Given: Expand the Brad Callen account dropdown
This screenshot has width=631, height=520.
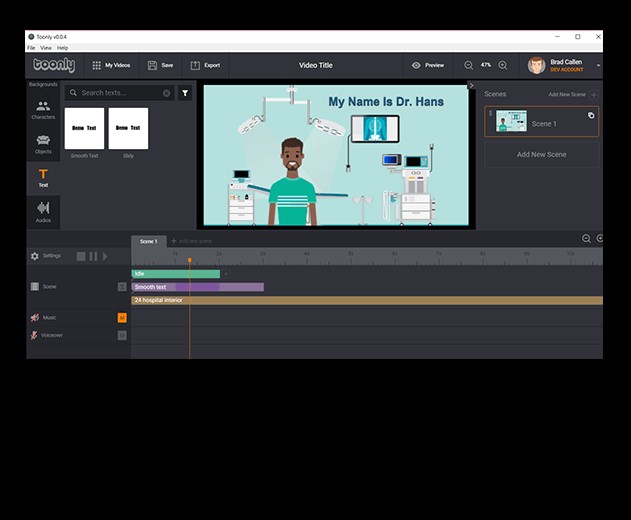Looking at the screenshot, I should tap(598, 65).
